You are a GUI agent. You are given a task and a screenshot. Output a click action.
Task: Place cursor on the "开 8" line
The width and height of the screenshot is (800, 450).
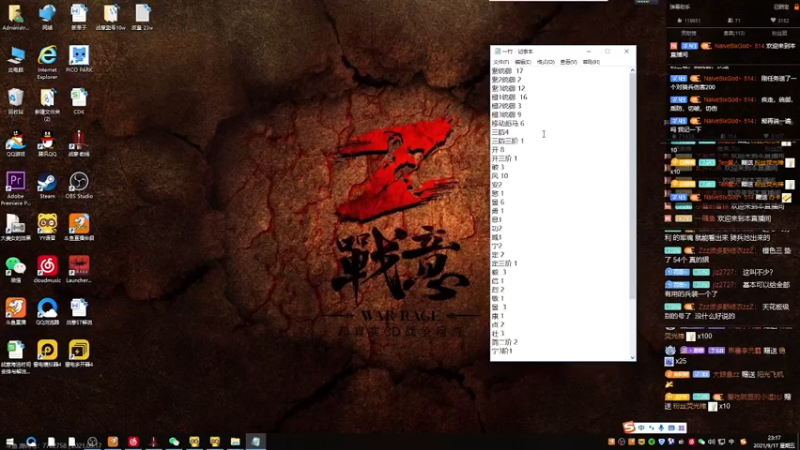tap(498, 149)
